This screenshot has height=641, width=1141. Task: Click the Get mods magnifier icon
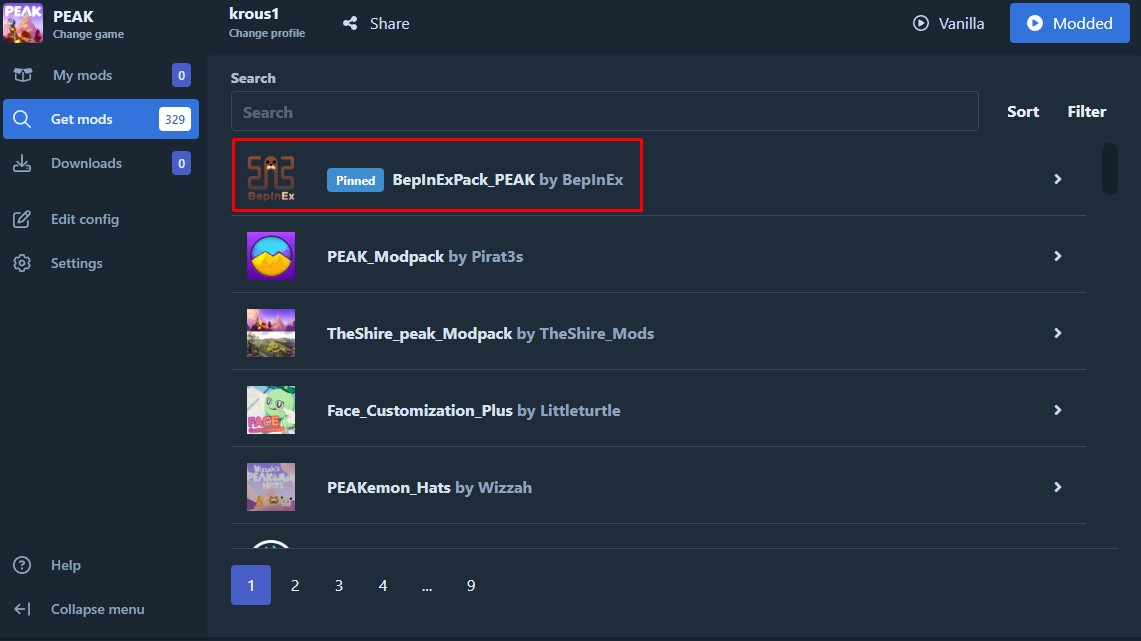point(22,119)
